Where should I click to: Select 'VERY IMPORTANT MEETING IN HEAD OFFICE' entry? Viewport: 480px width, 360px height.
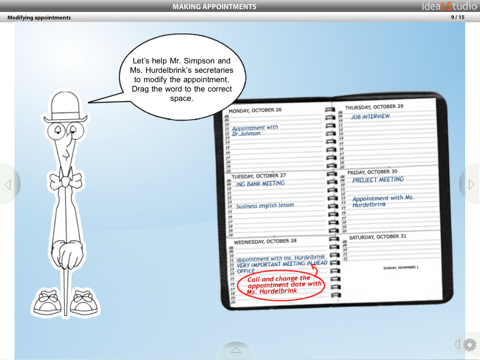pos(282,267)
